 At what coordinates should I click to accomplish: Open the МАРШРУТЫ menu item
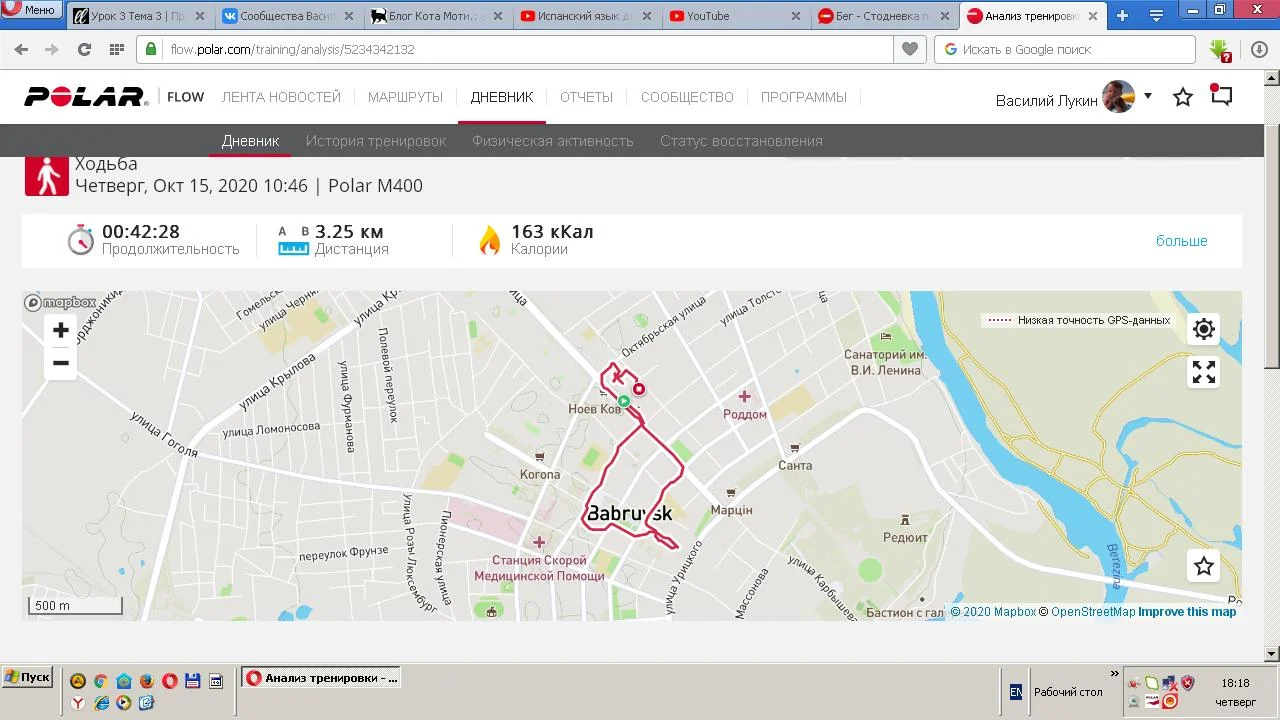(x=405, y=97)
